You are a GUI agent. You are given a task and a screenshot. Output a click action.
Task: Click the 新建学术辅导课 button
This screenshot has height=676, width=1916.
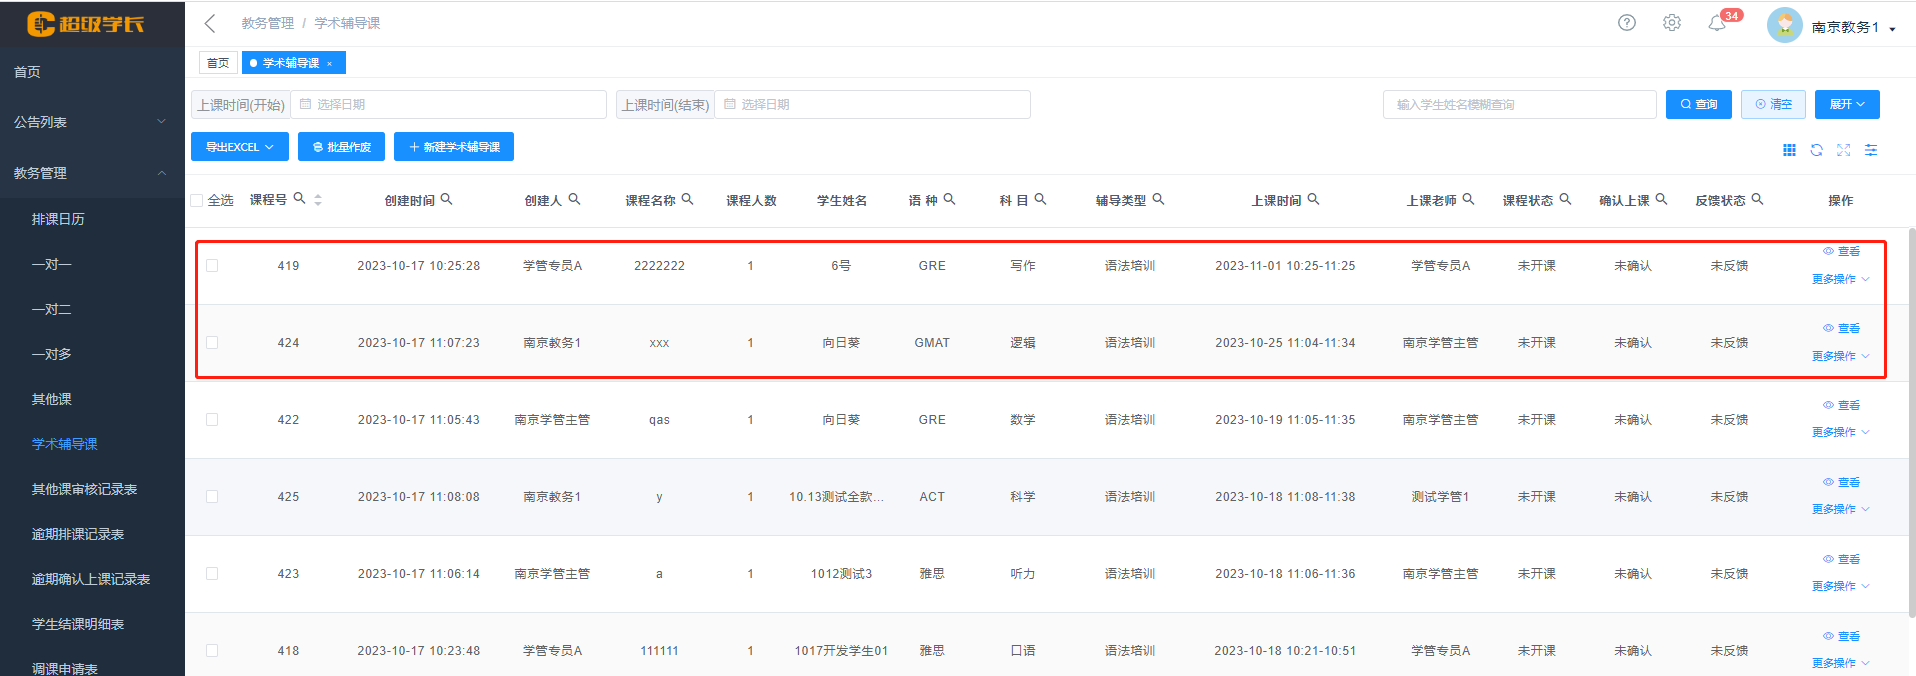click(x=454, y=147)
